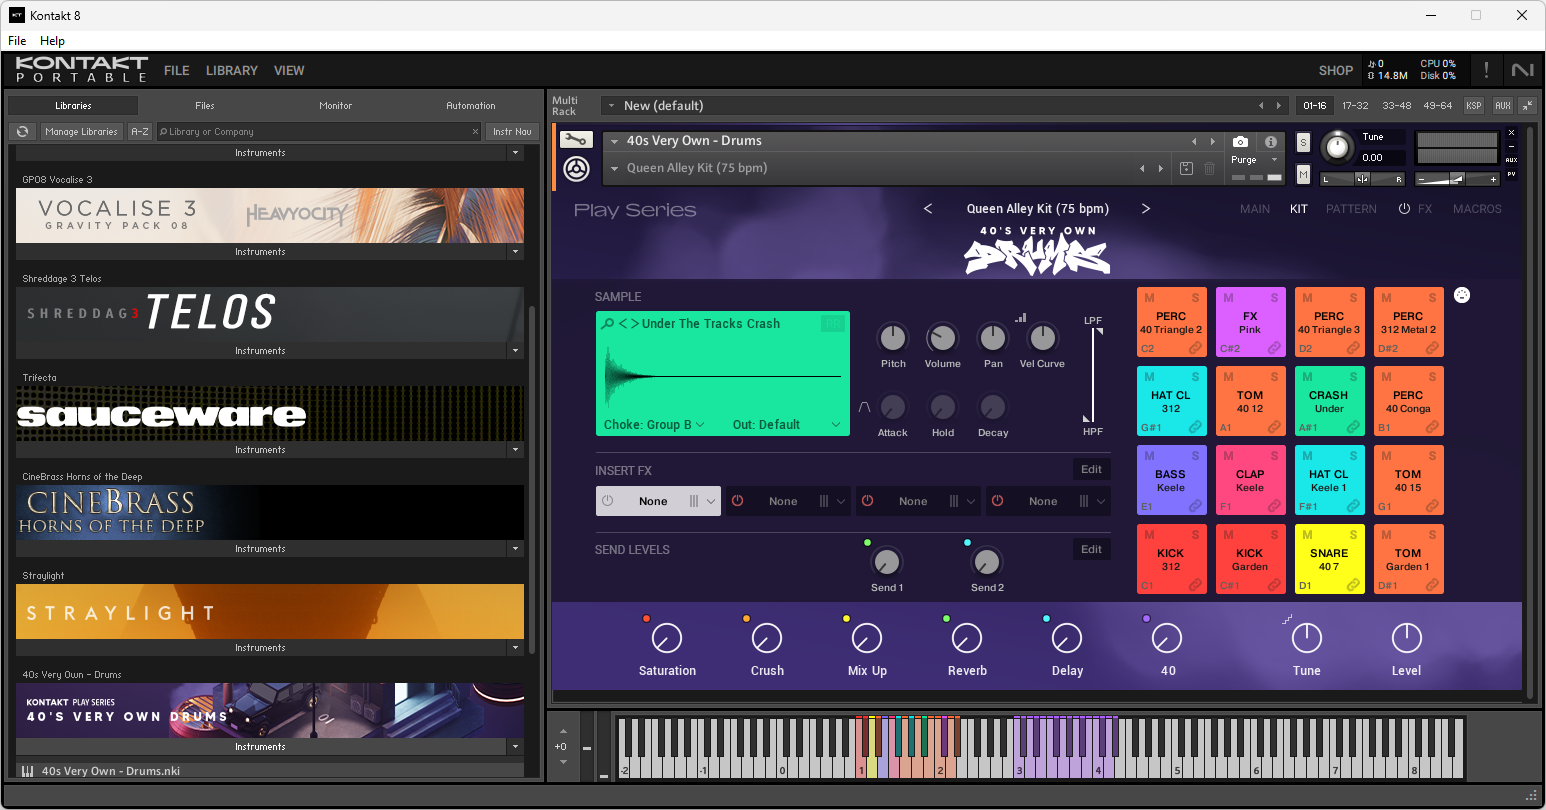
Task: Click the magnifier icon in sample display
Action: (x=607, y=324)
